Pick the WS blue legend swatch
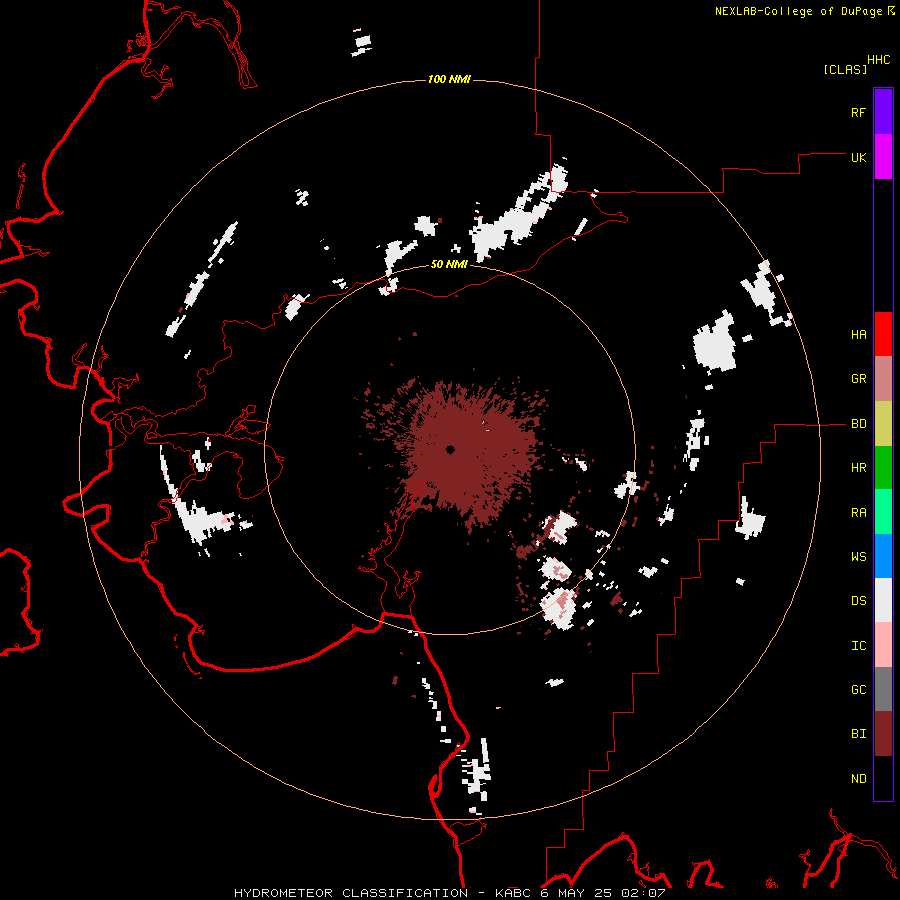This screenshot has width=900, height=900. [x=883, y=556]
